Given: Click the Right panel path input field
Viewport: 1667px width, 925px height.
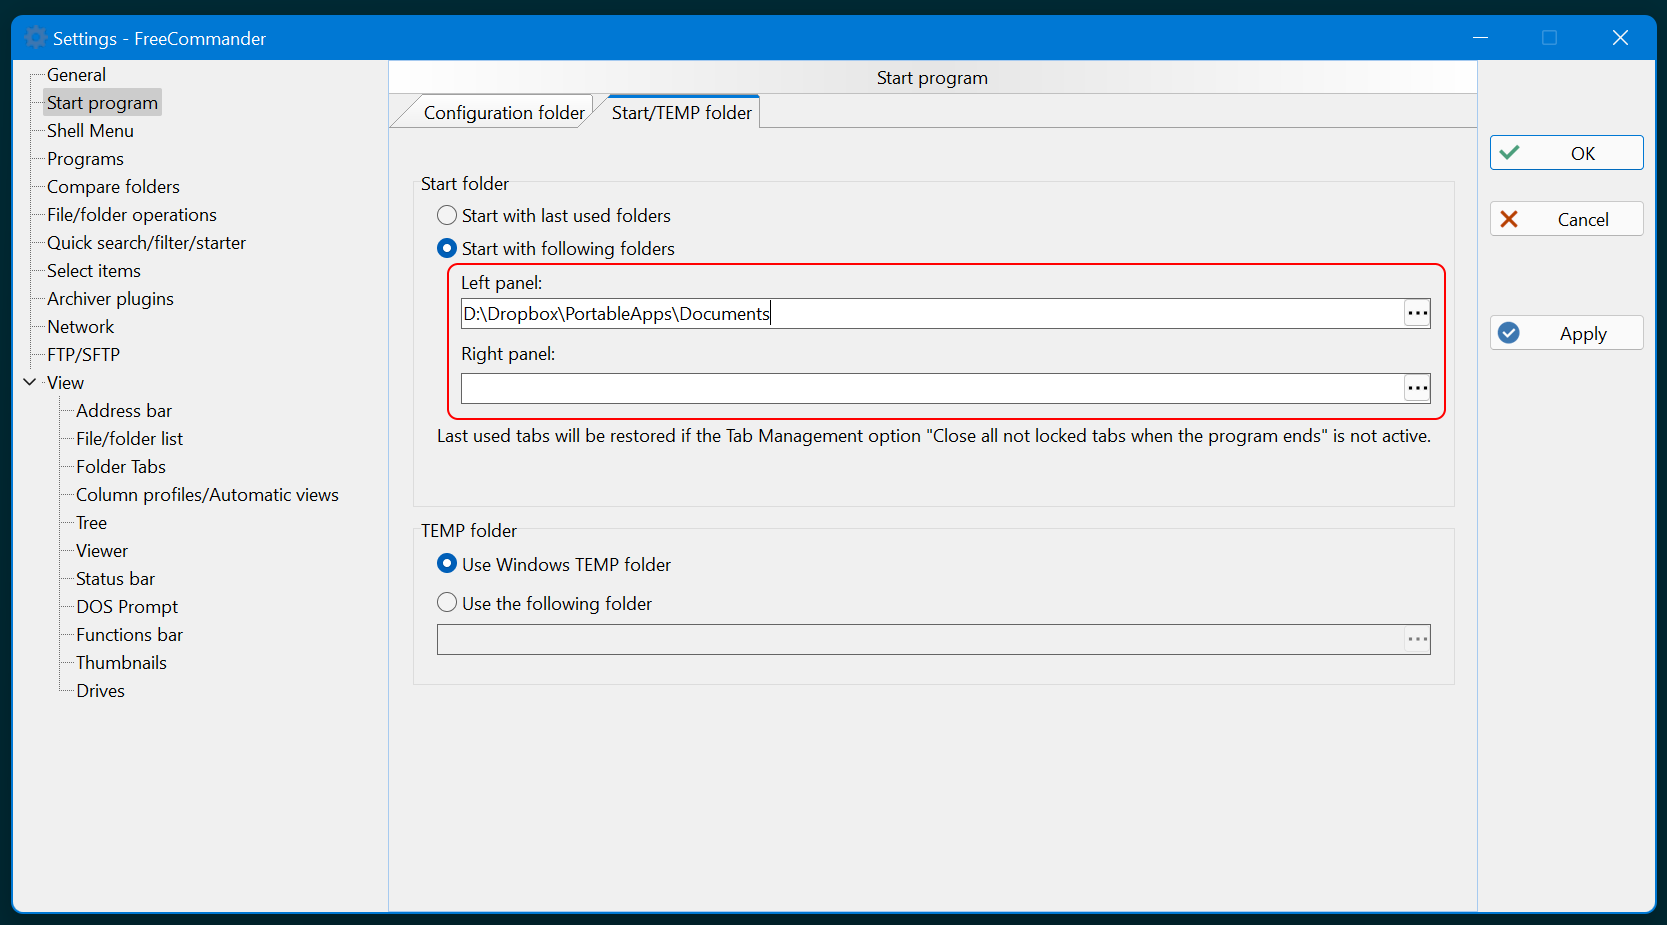Looking at the screenshot, I should point(930,388).
